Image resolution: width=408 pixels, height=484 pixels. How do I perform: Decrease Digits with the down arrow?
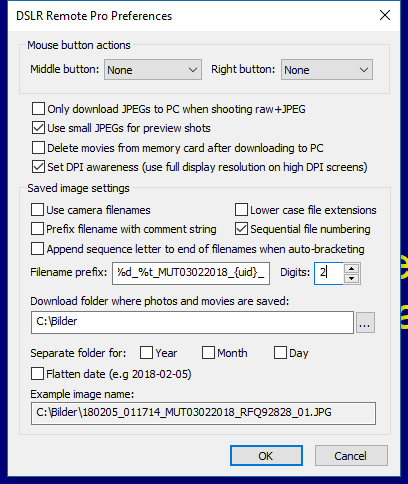pos(352,279)
